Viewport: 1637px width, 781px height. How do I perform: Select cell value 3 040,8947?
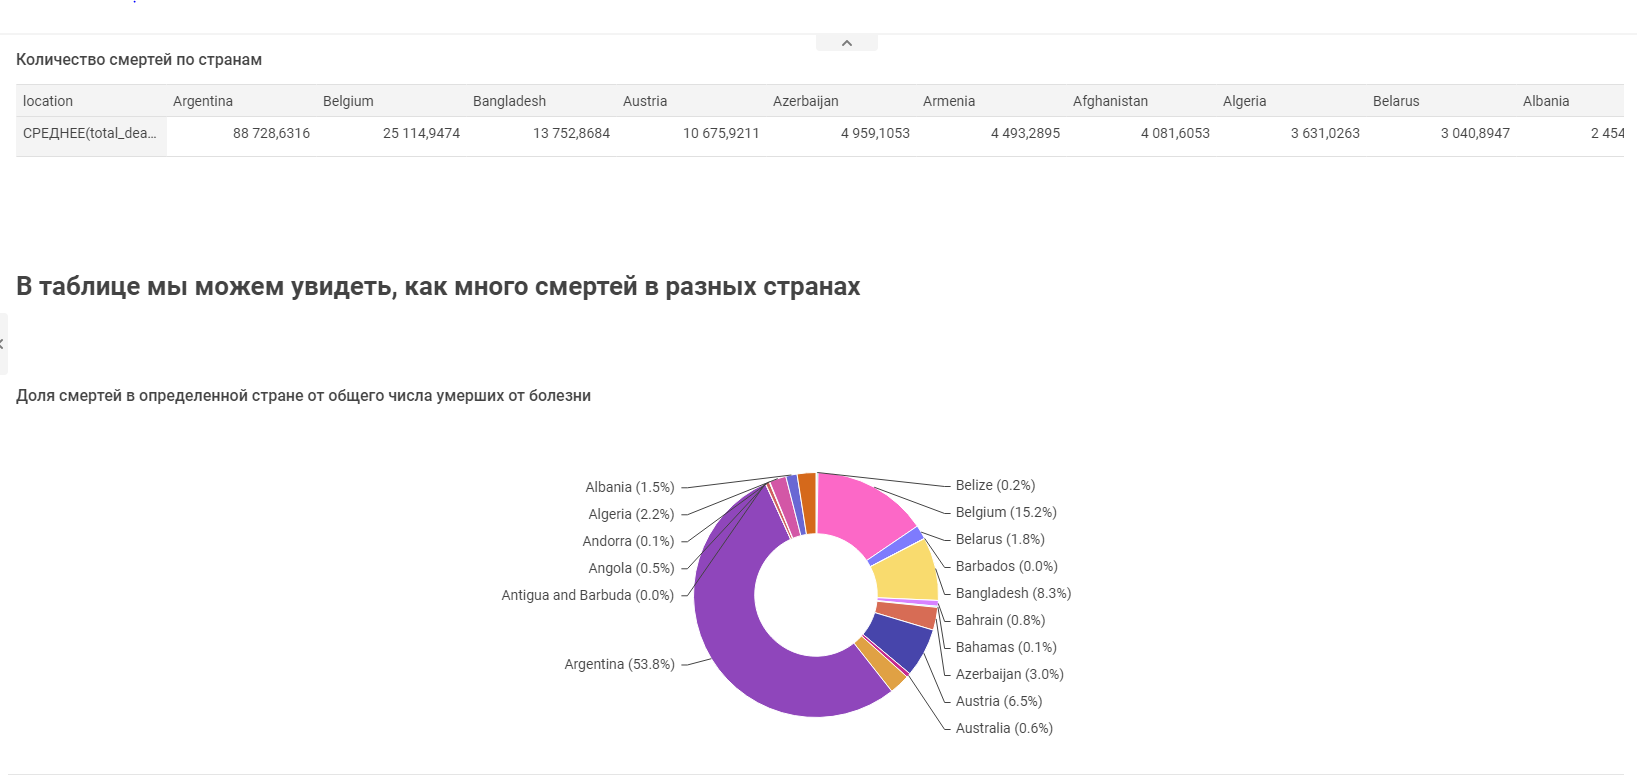[x=1475, y=133]
